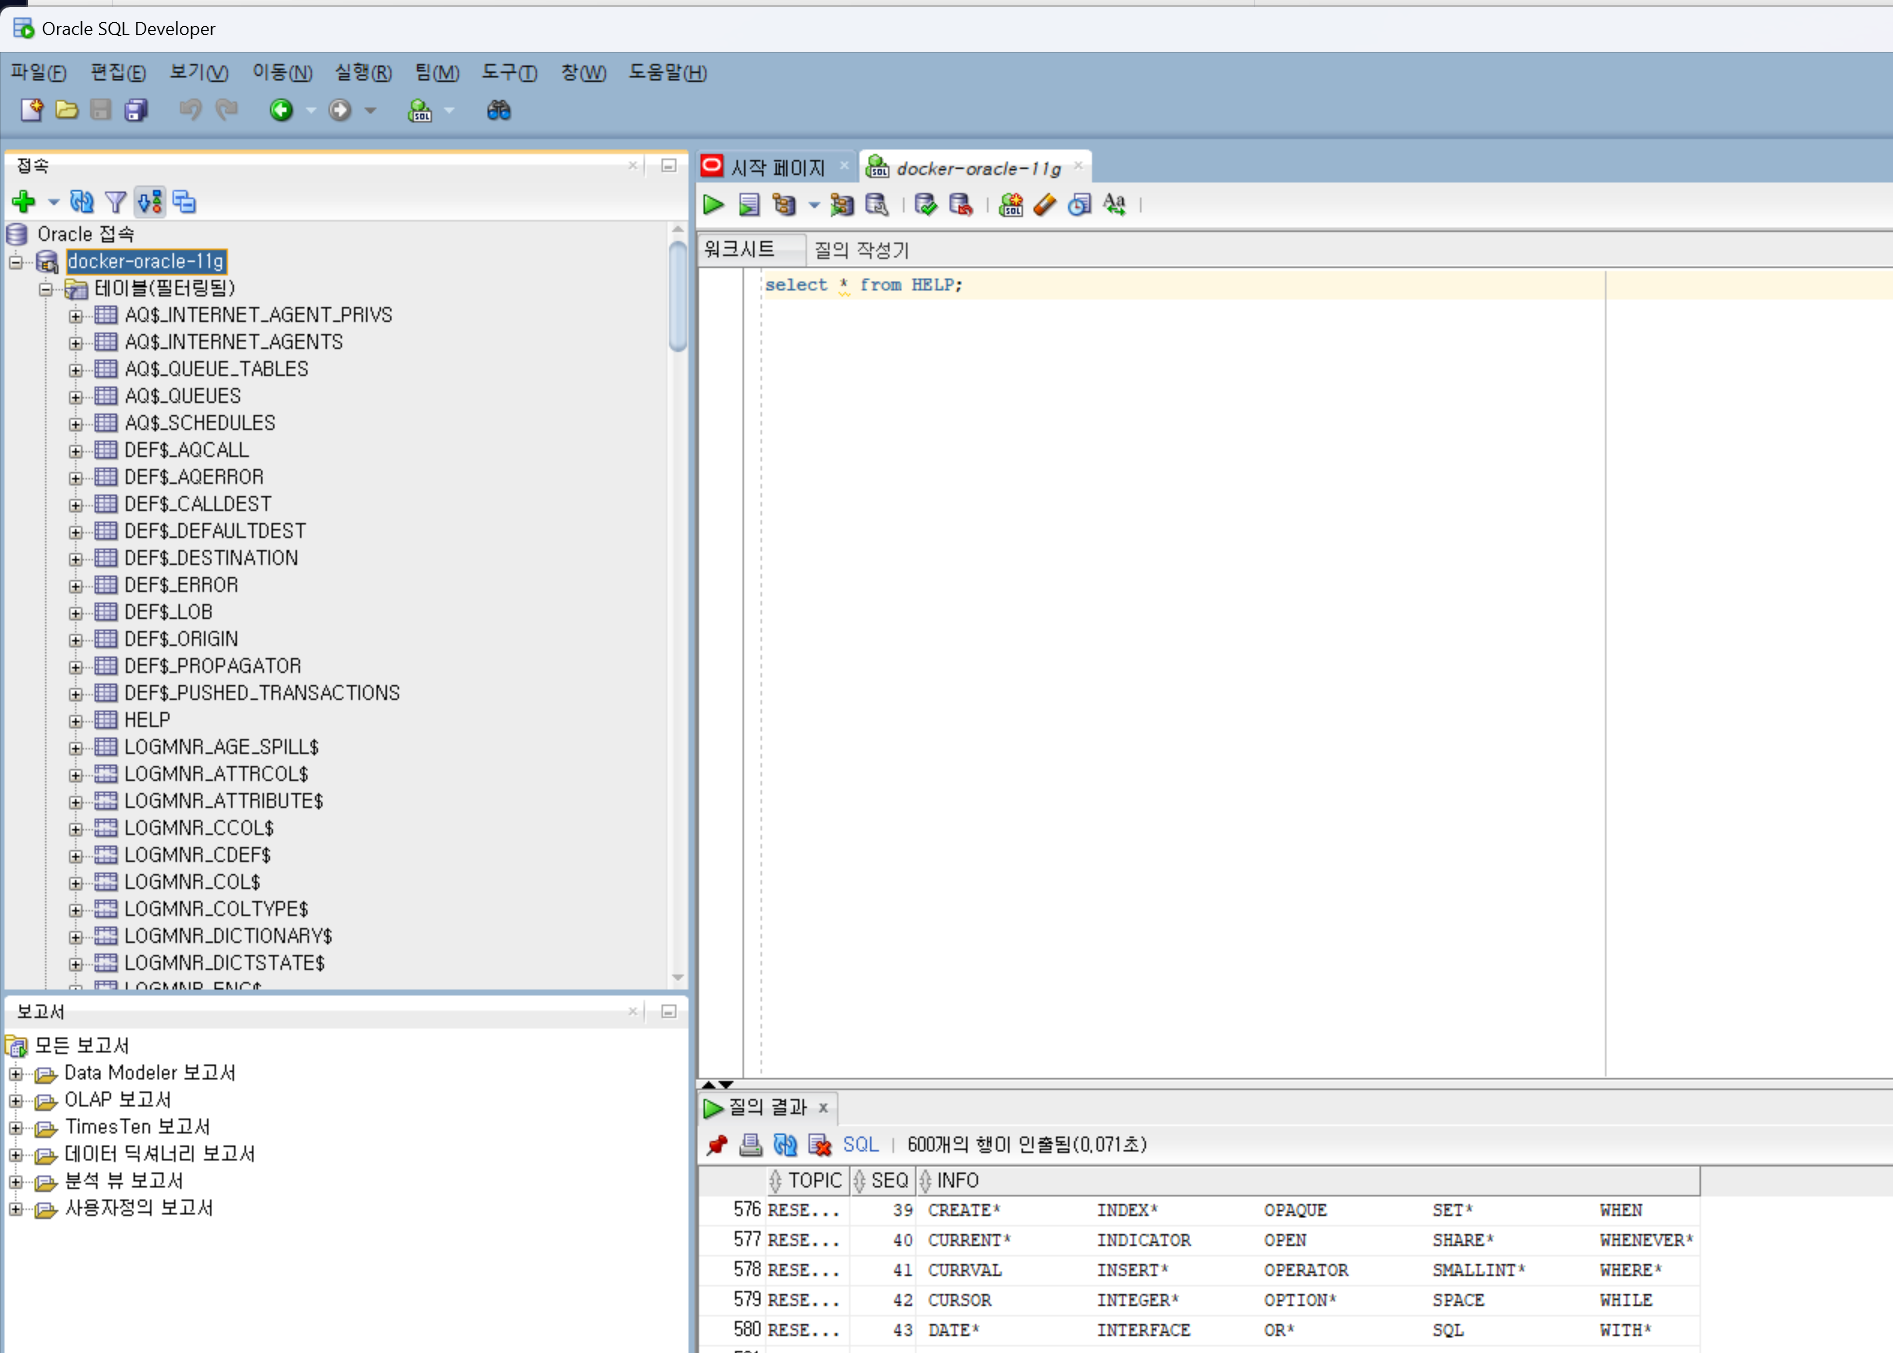Expand the OLAP 보고서 folder

coord(16,1101)
